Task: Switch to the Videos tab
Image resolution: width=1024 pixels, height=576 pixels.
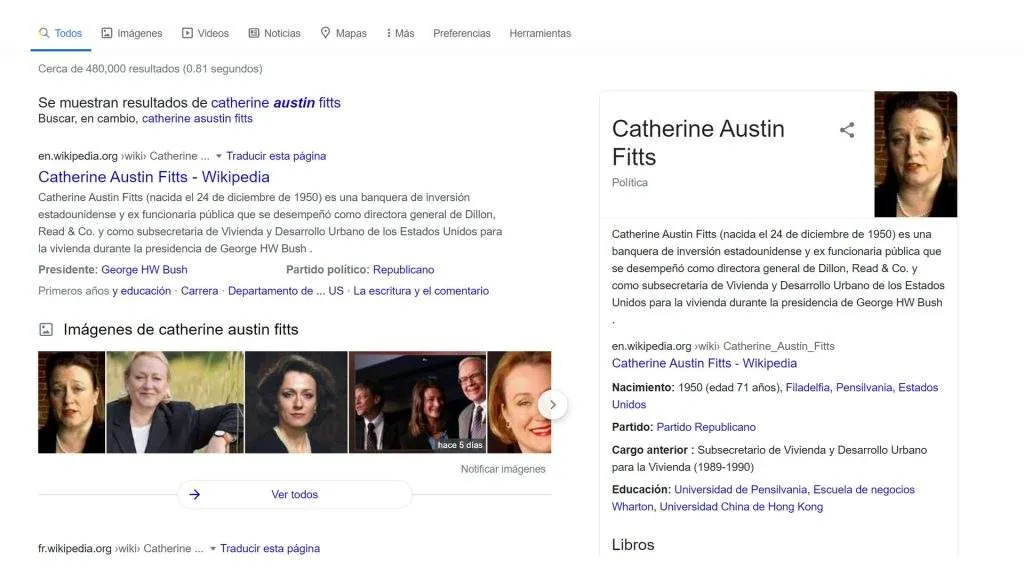Action: click(205, 33)
